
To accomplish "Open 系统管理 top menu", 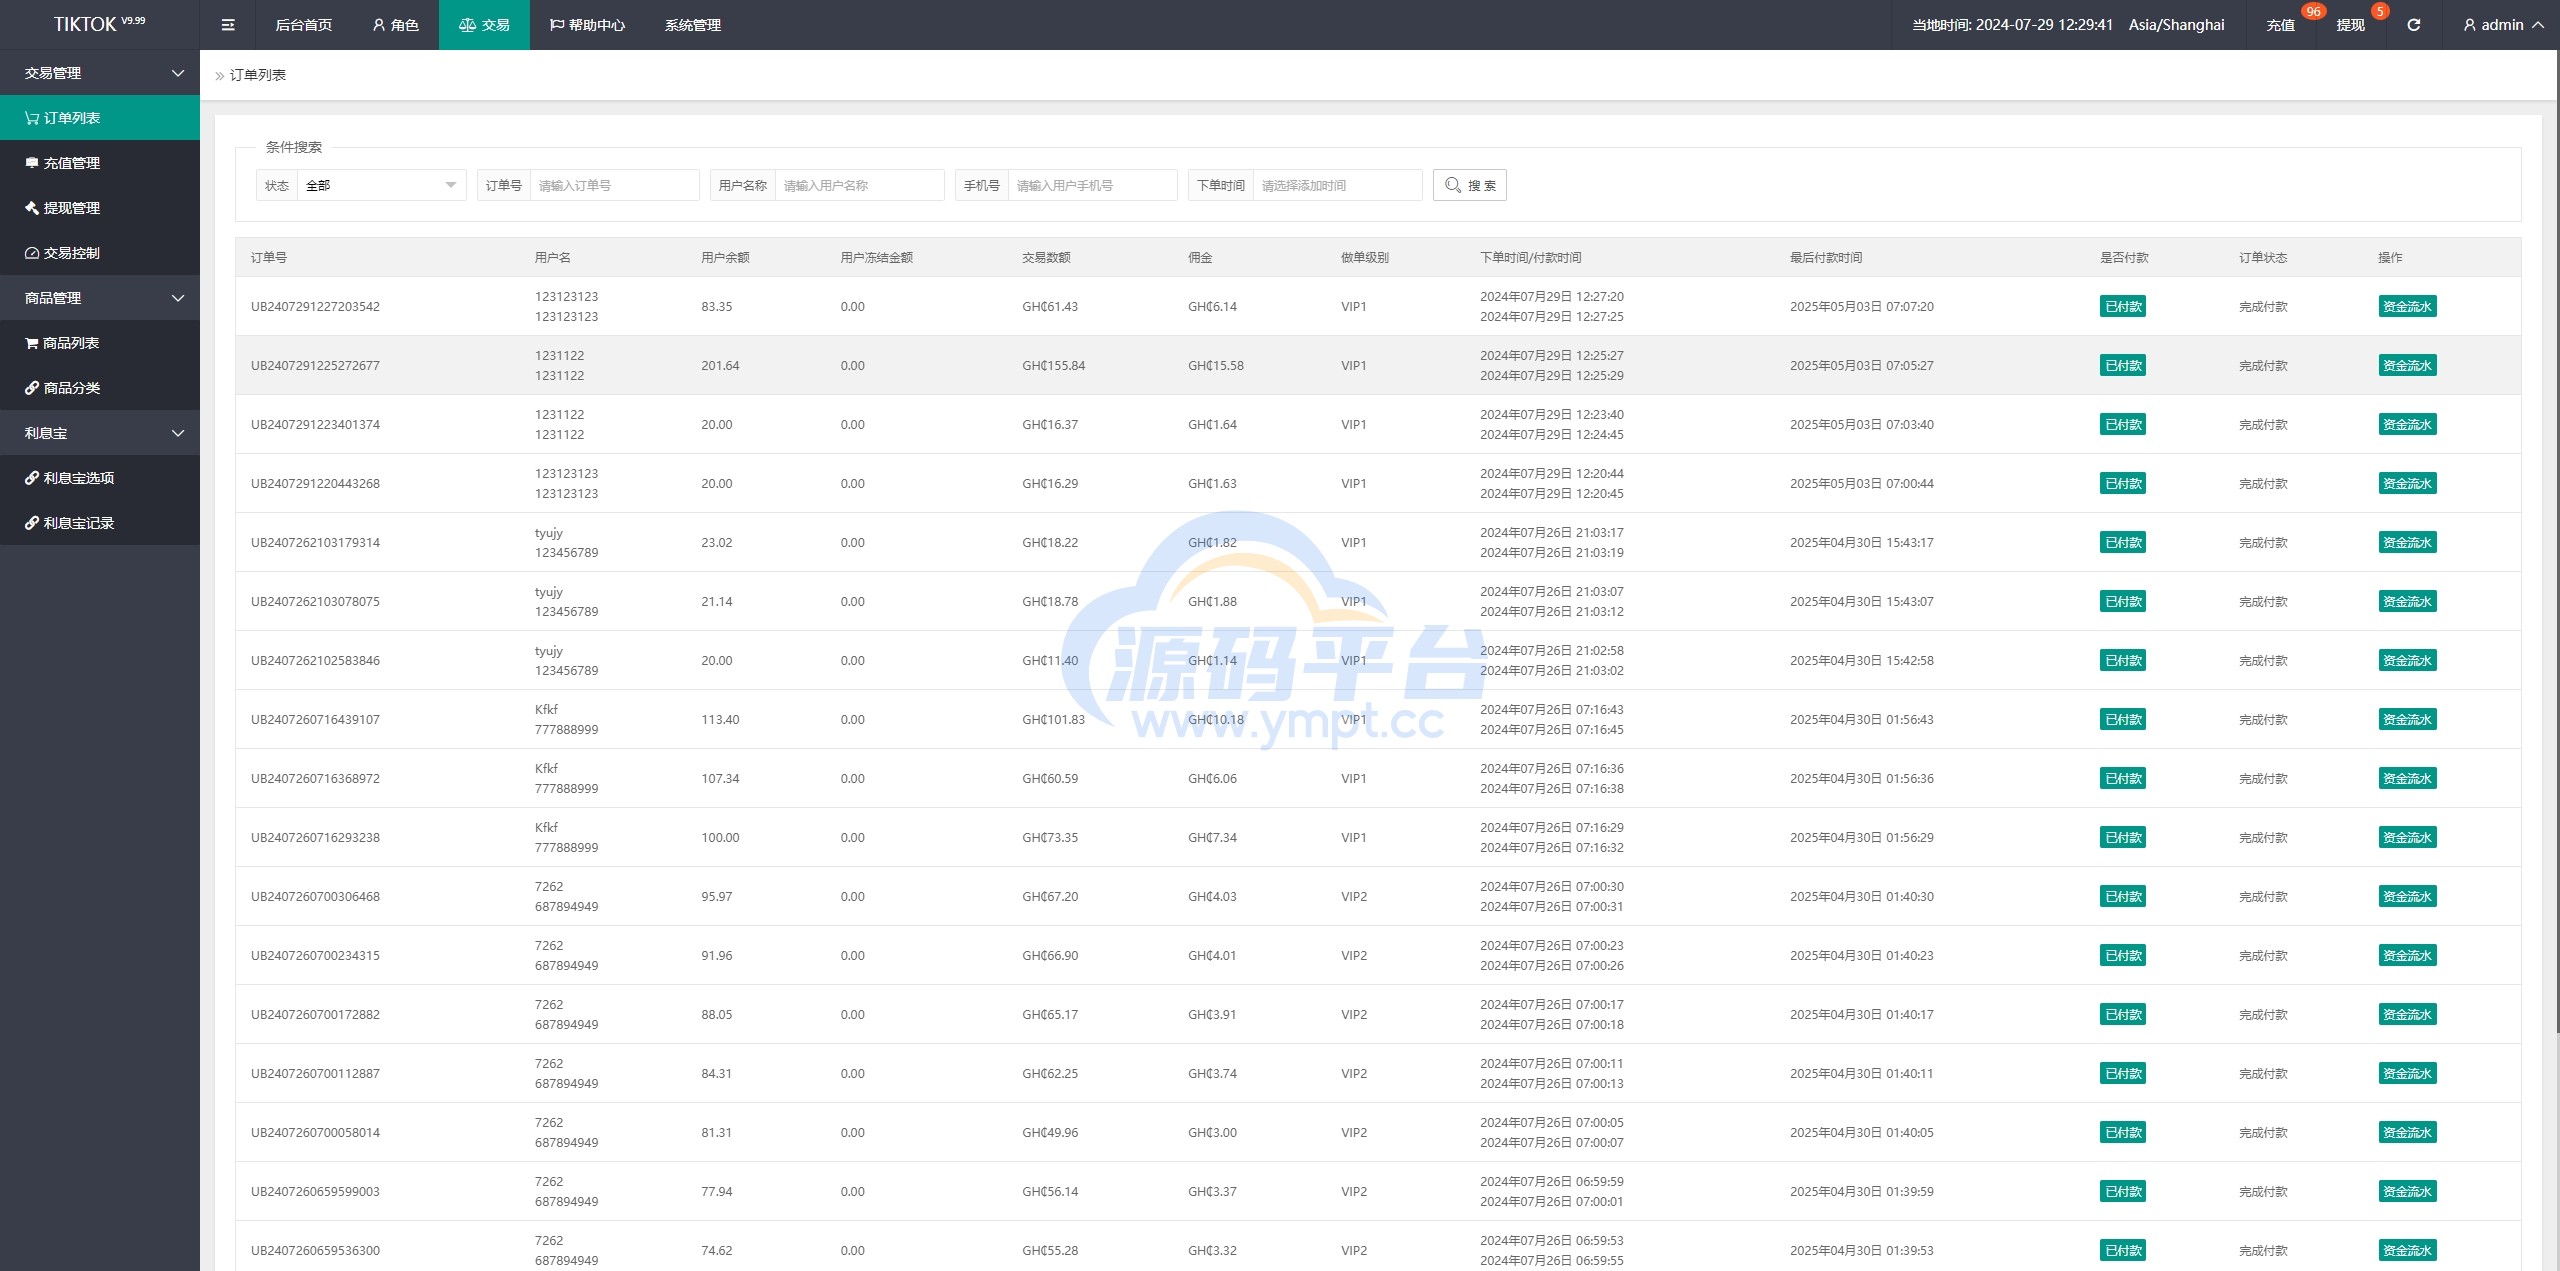I will (693, 25).
